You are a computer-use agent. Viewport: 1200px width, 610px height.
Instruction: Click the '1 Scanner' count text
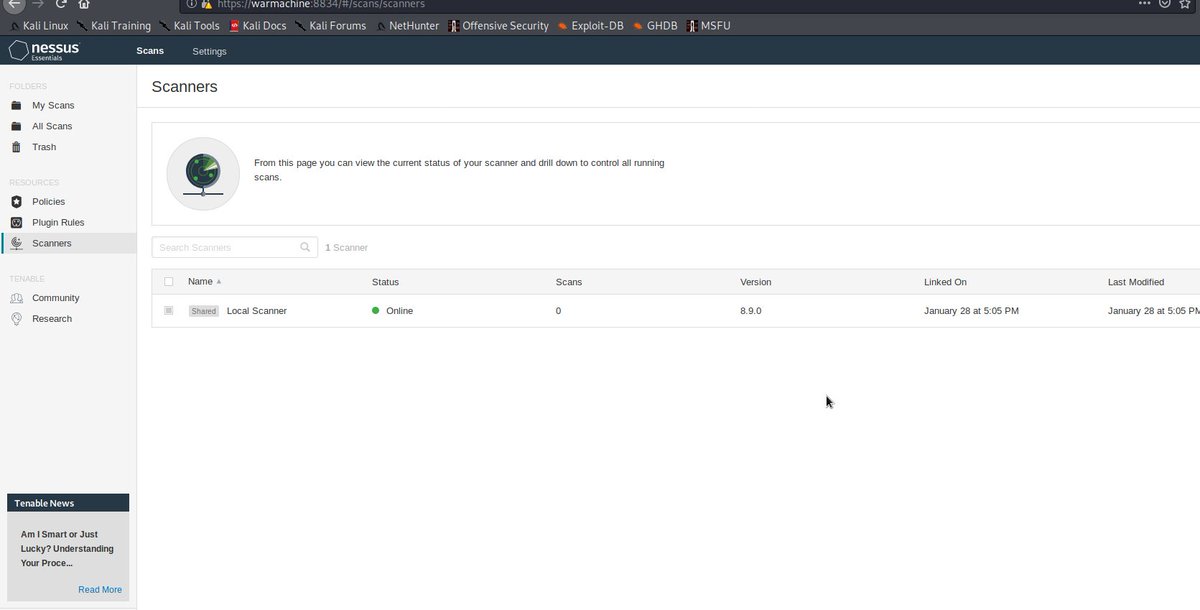click(x=347, y=247)
